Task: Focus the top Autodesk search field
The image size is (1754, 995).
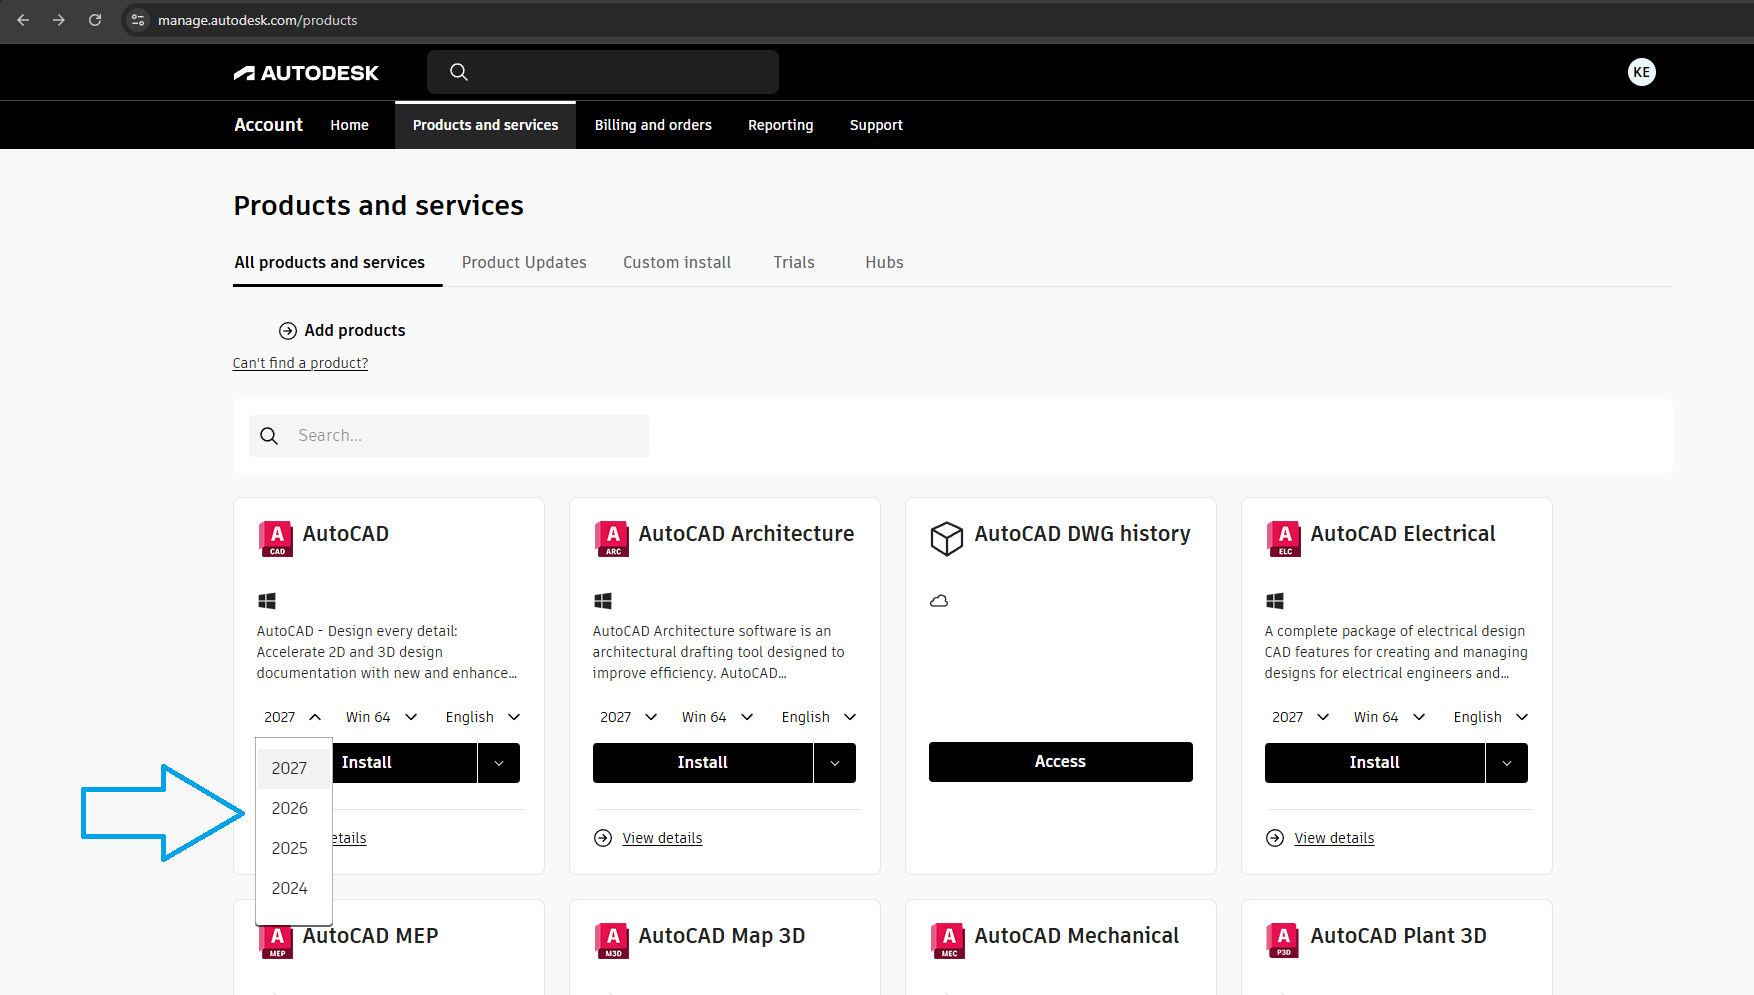Action: [x=603, y=72]
